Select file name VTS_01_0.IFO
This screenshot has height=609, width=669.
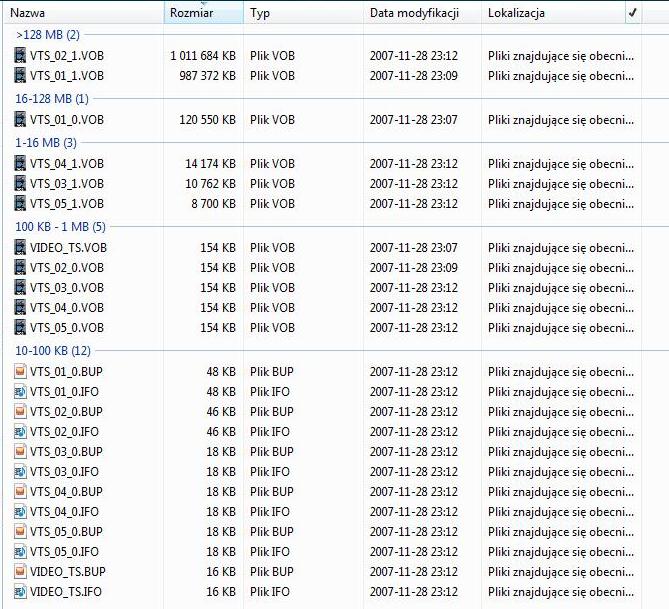(x=64, y=392)
